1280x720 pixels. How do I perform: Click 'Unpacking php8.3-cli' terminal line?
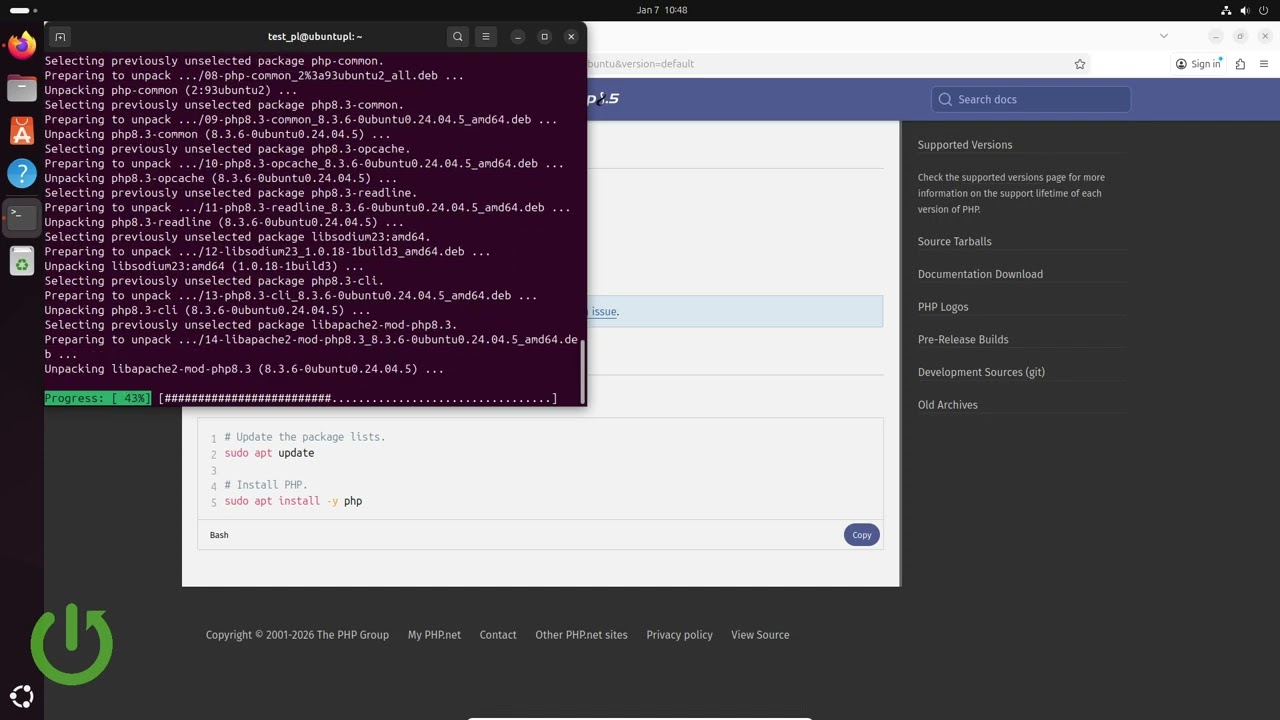(x=208, y=311)
